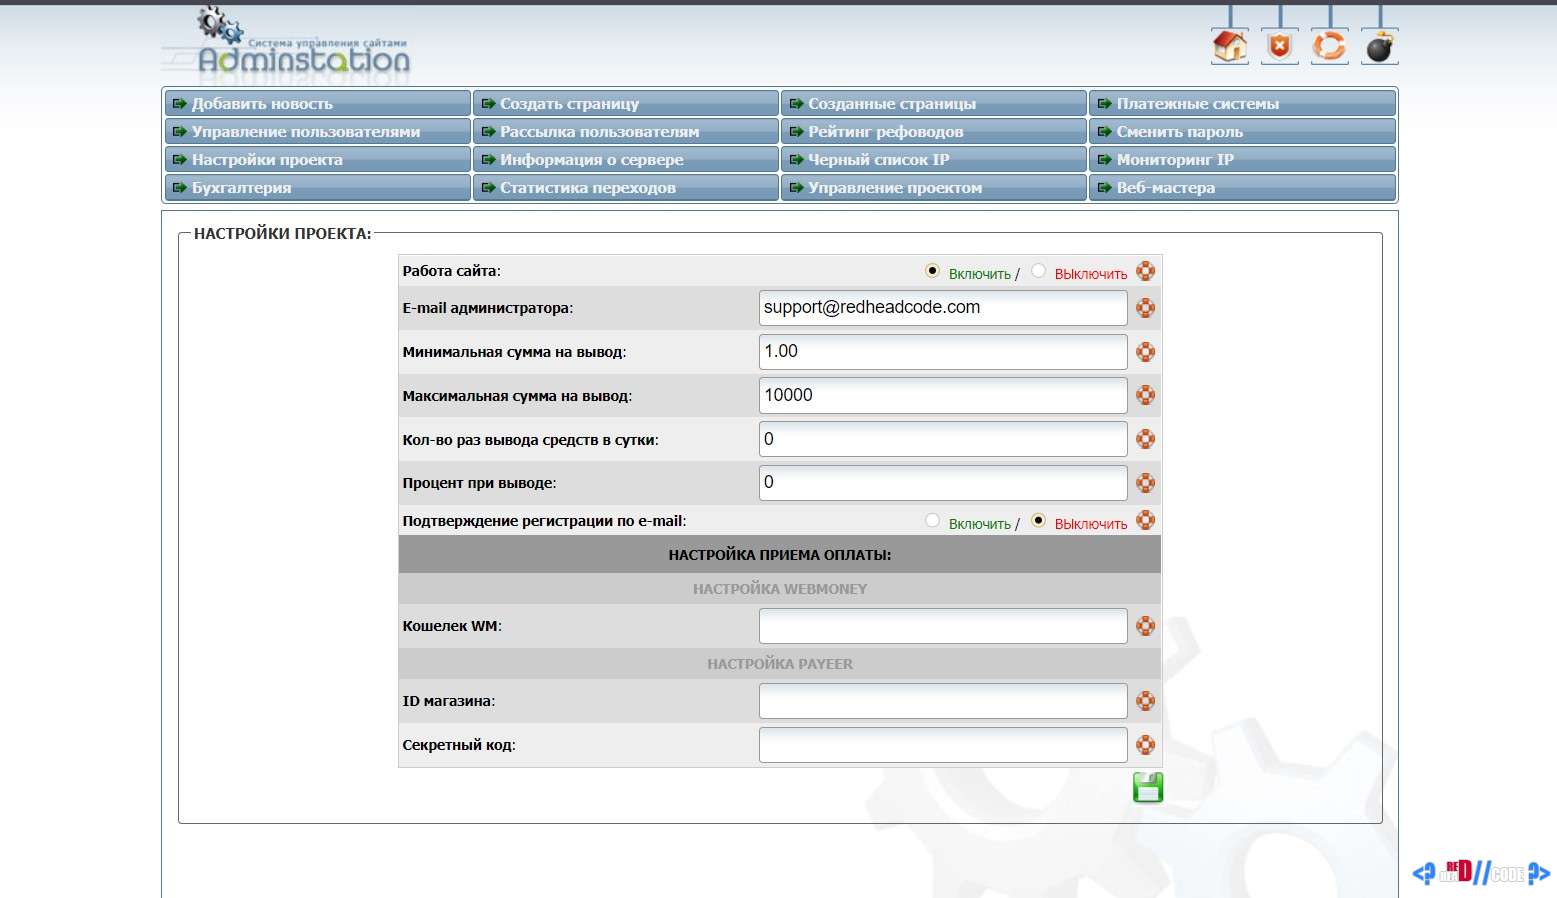Image resolution: width=1557 pixels, height=898 pixels.
Task: Click the НАСТРОЙКА ПРИЕМА ОПЛАТЫ header text
Action: point(780,555)
